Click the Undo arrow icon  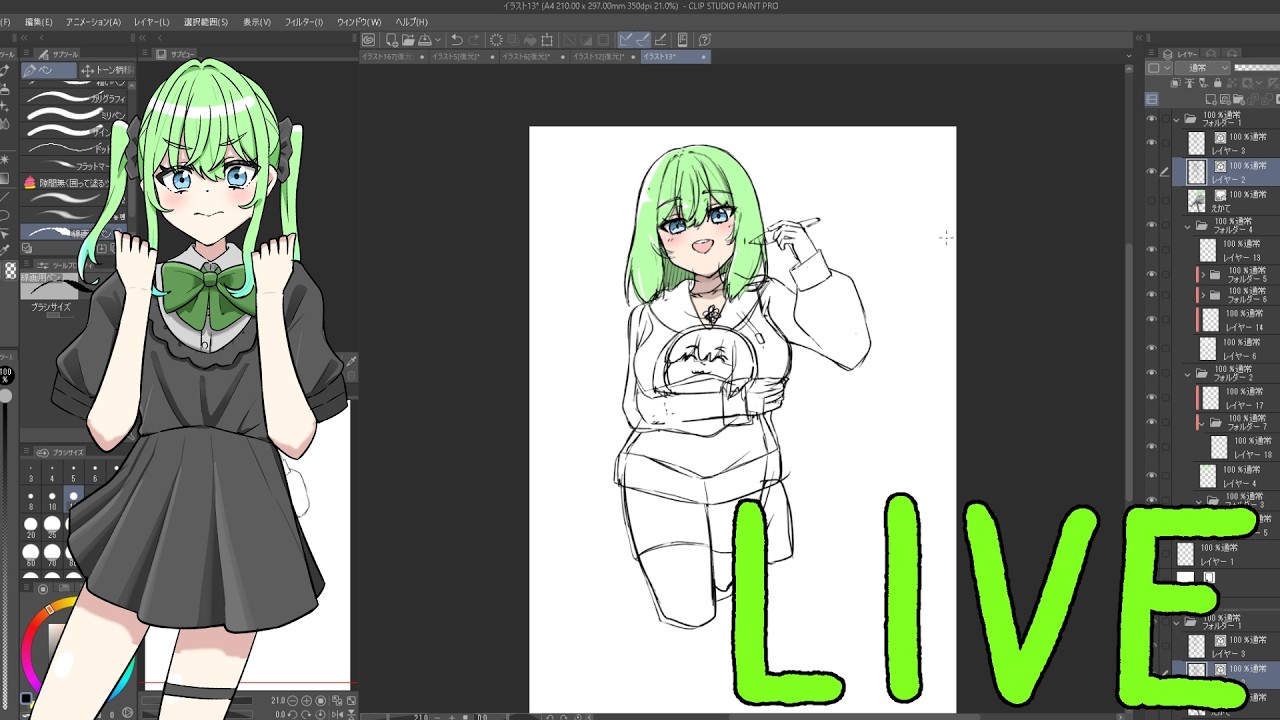coord(457,40)
